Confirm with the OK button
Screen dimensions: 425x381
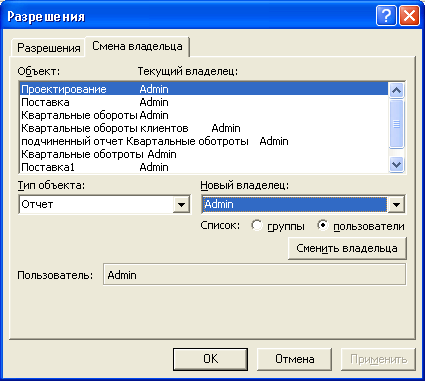pos(210,359)
